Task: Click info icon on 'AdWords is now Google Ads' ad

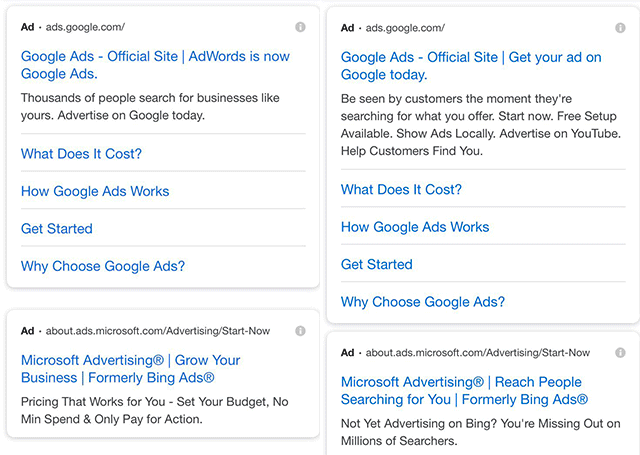Action: coord(300,27)
